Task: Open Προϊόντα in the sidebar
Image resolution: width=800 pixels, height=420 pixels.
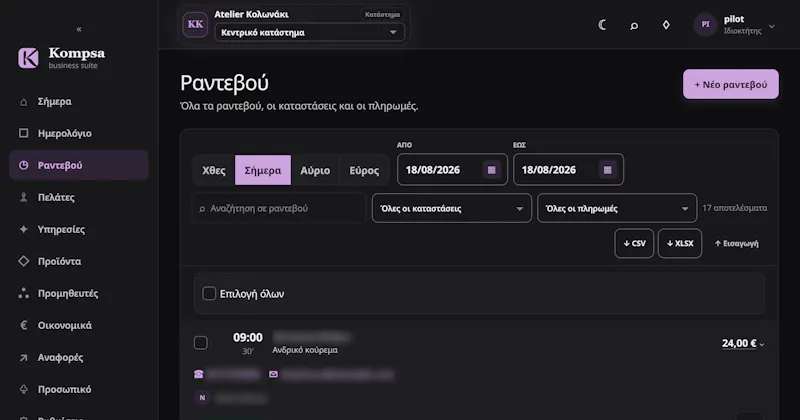Action: coord(79,261)
